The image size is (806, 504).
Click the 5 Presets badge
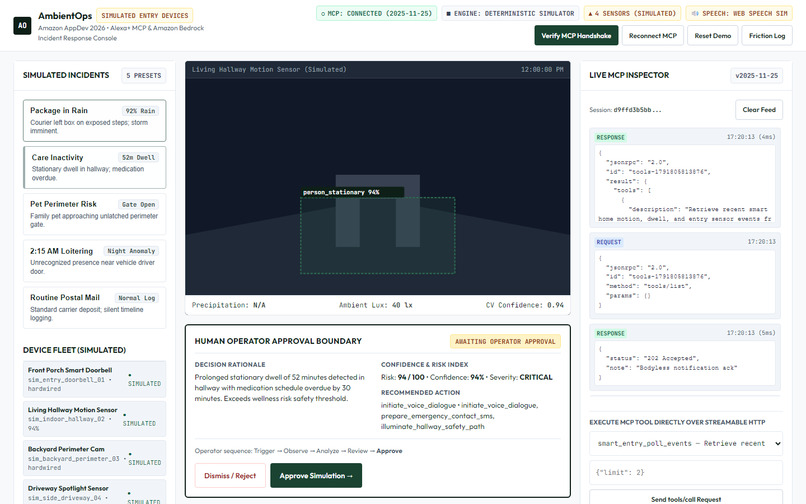(x=143, y=75)
